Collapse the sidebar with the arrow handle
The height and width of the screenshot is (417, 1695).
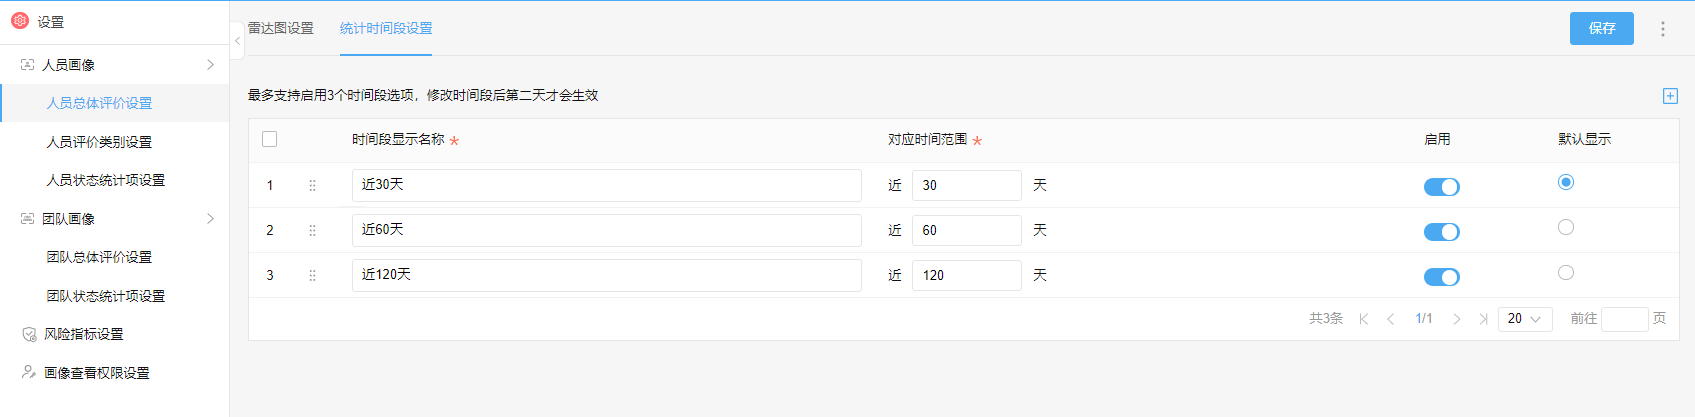[x=237, y=41]
